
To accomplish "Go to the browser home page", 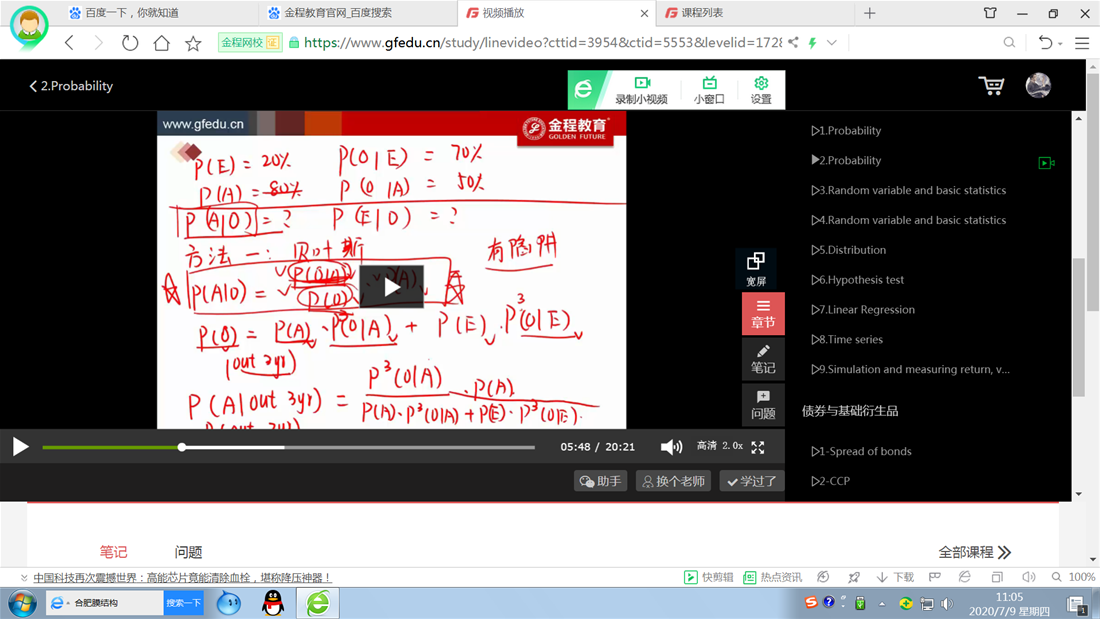I will click(161, 43).
